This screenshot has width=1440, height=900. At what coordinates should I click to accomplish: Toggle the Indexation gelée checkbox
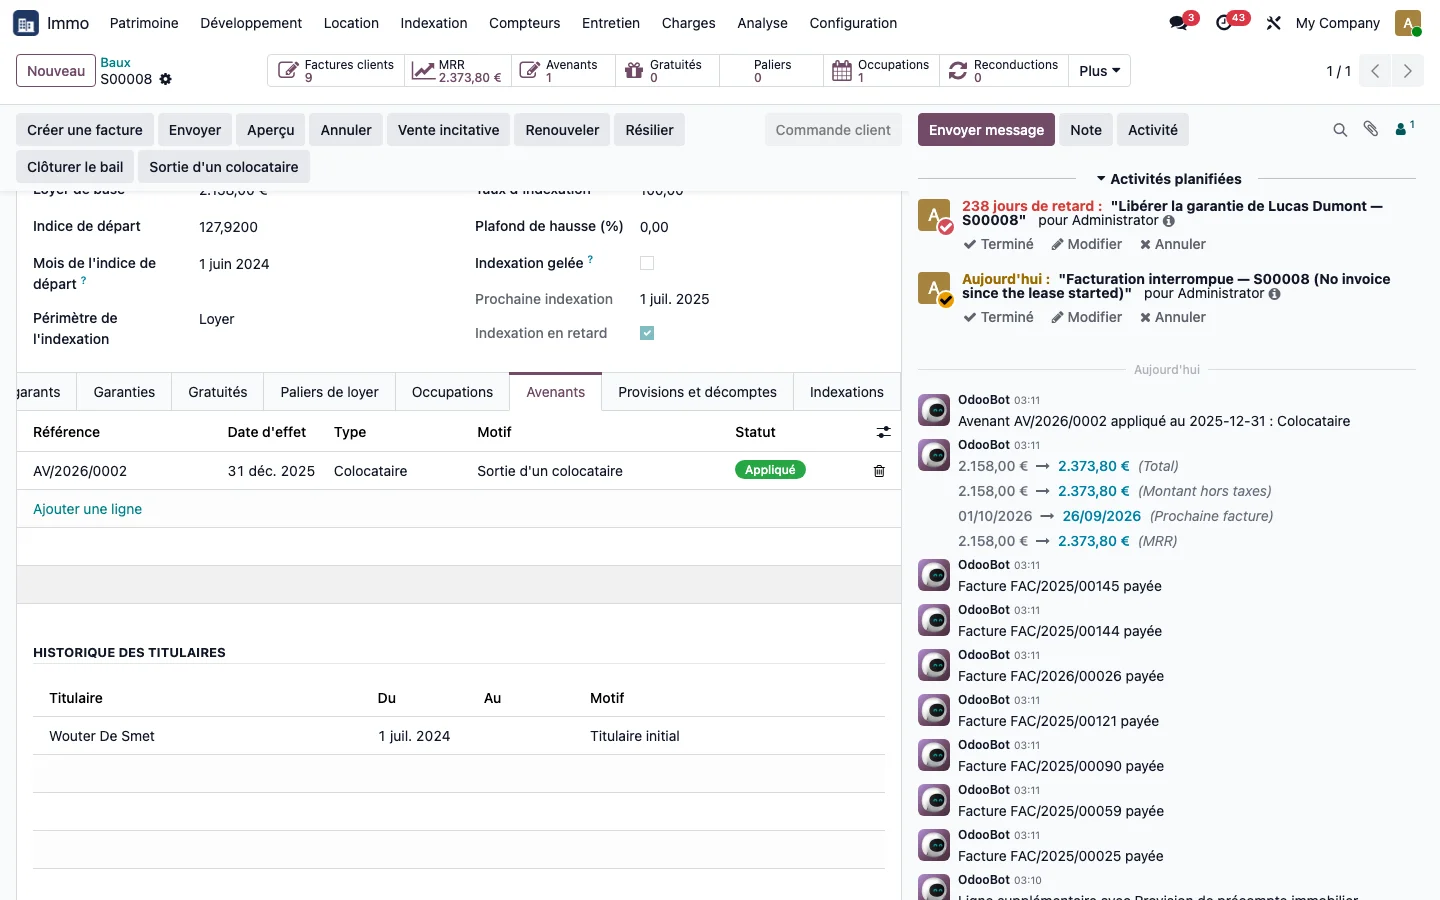tap(647, 263)
